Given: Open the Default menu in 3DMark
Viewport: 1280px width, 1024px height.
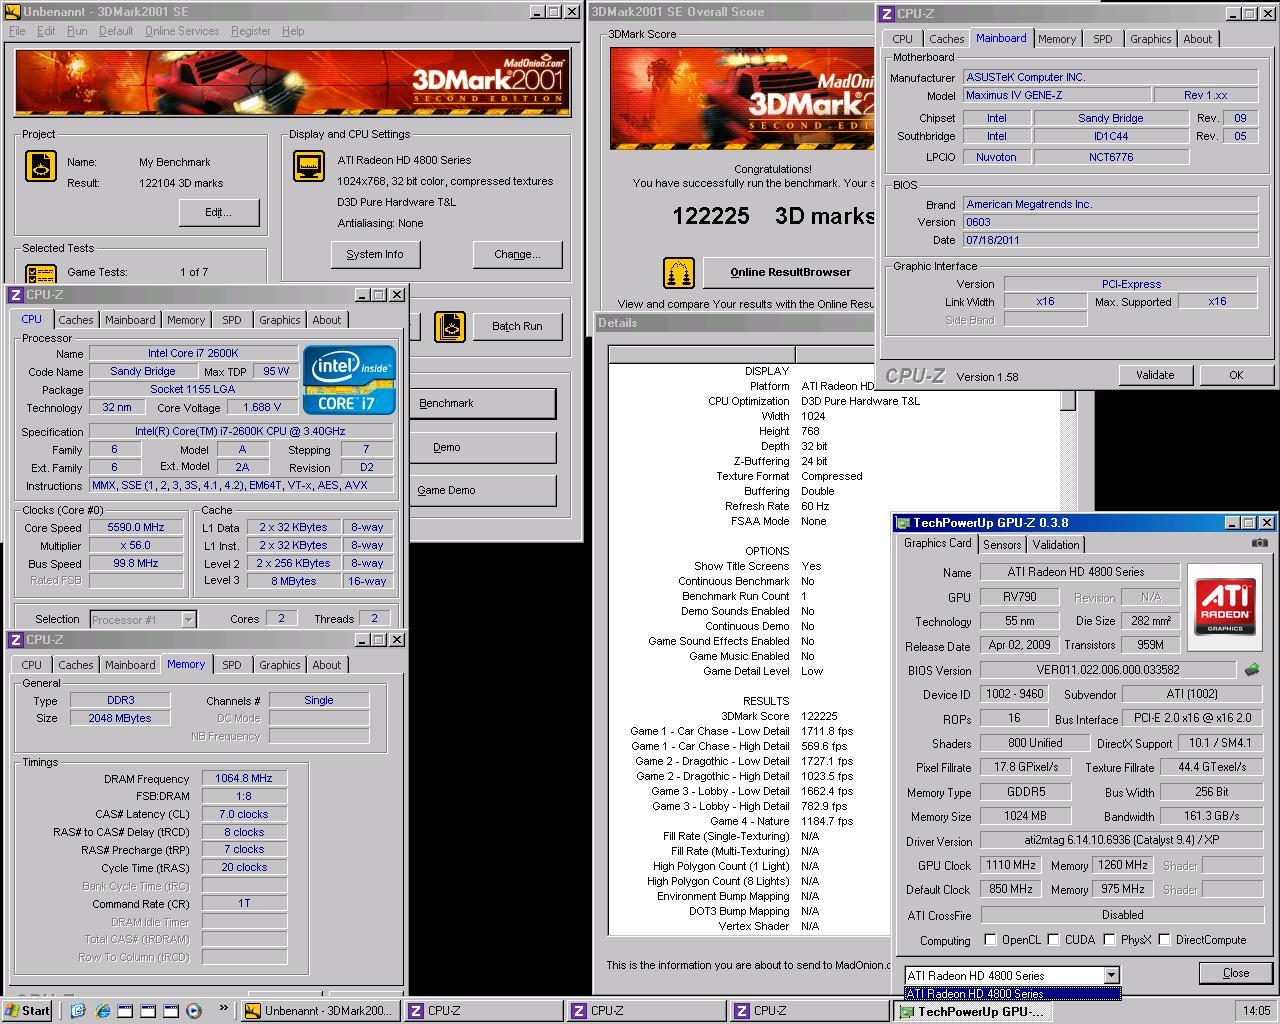Looking at the screenshot, I should 116,31.
